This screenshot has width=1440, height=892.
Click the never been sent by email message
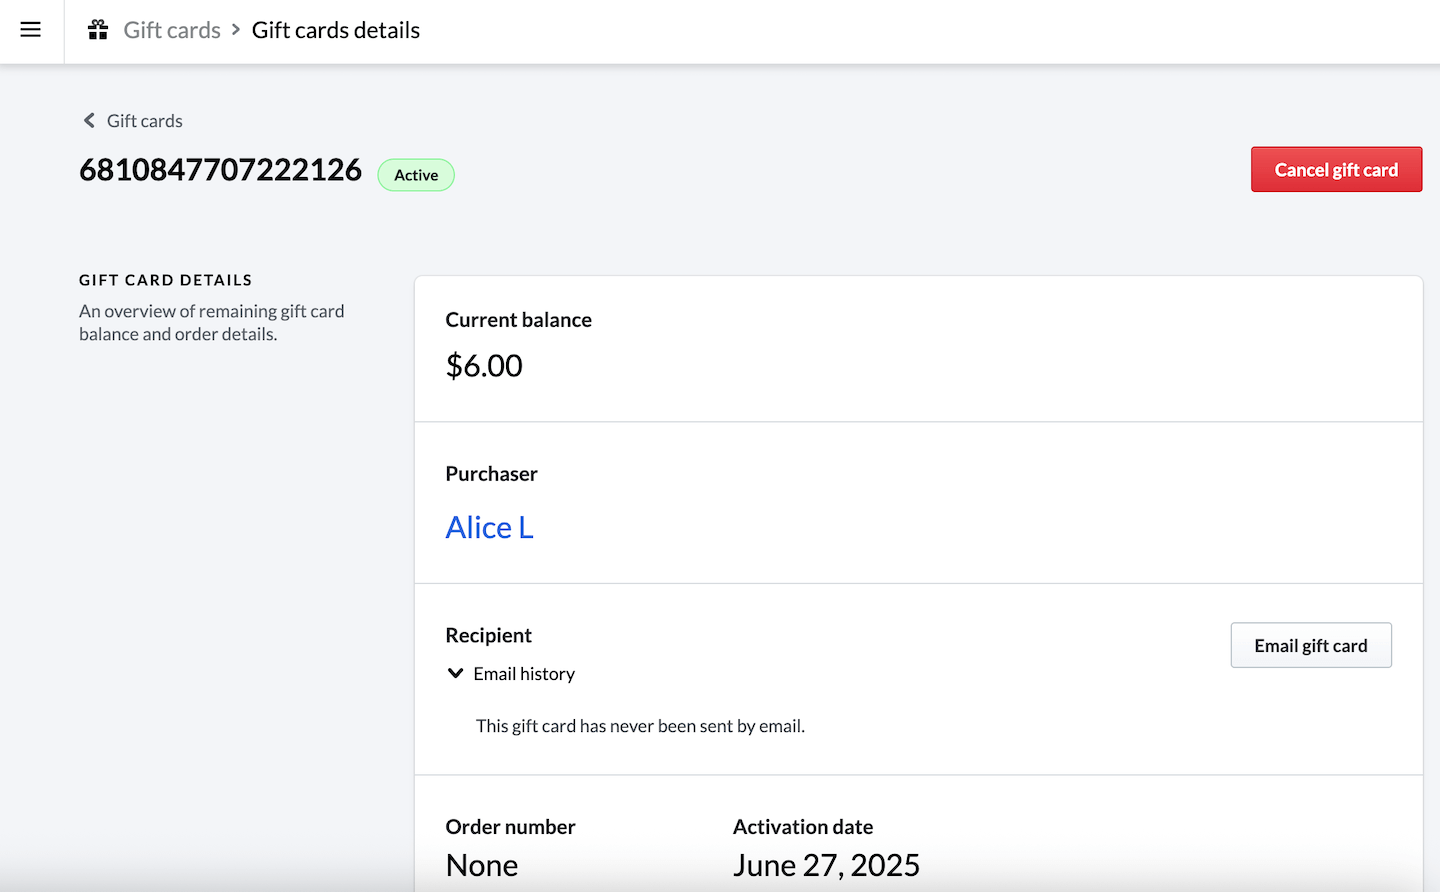(x=640, y=726)
